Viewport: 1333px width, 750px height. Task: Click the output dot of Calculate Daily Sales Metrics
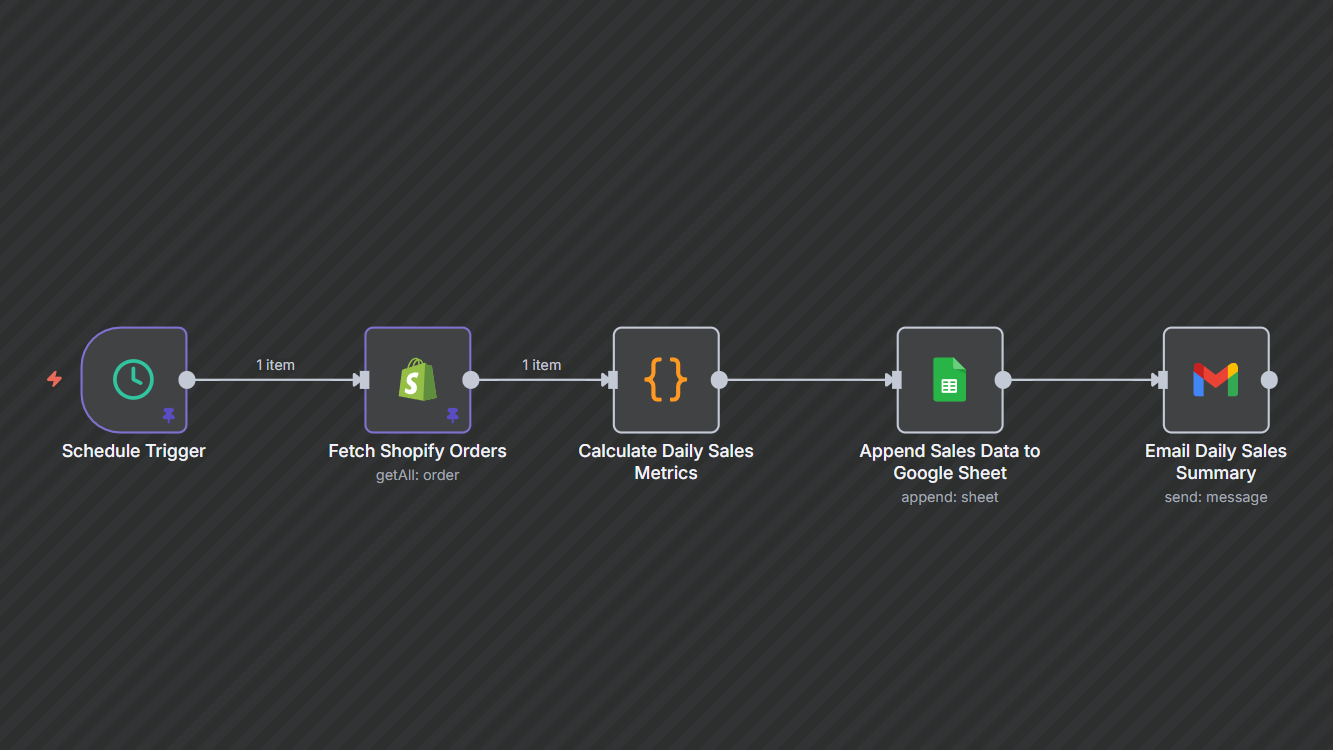719,380
